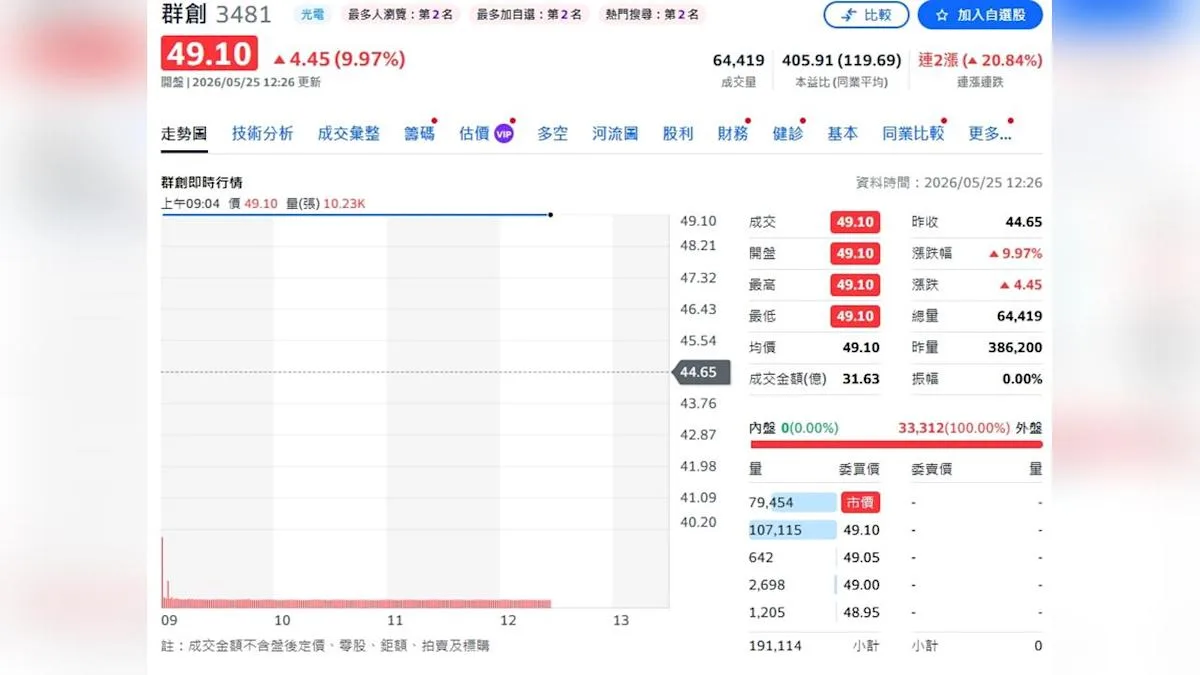The width and height of the screenshot is (1200, 675).
Task: Click the 49.05 bid price
Action: tap(861, 557)
